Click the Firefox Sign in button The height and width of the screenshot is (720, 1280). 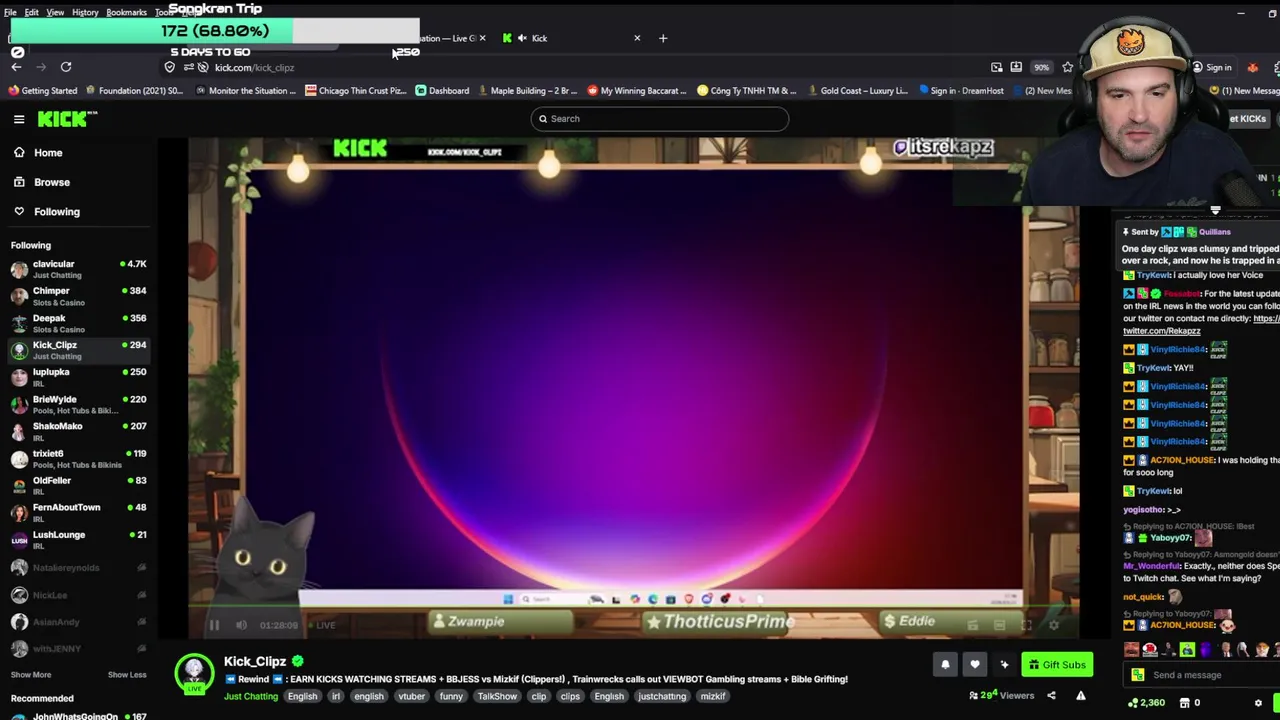(1211, 68)
